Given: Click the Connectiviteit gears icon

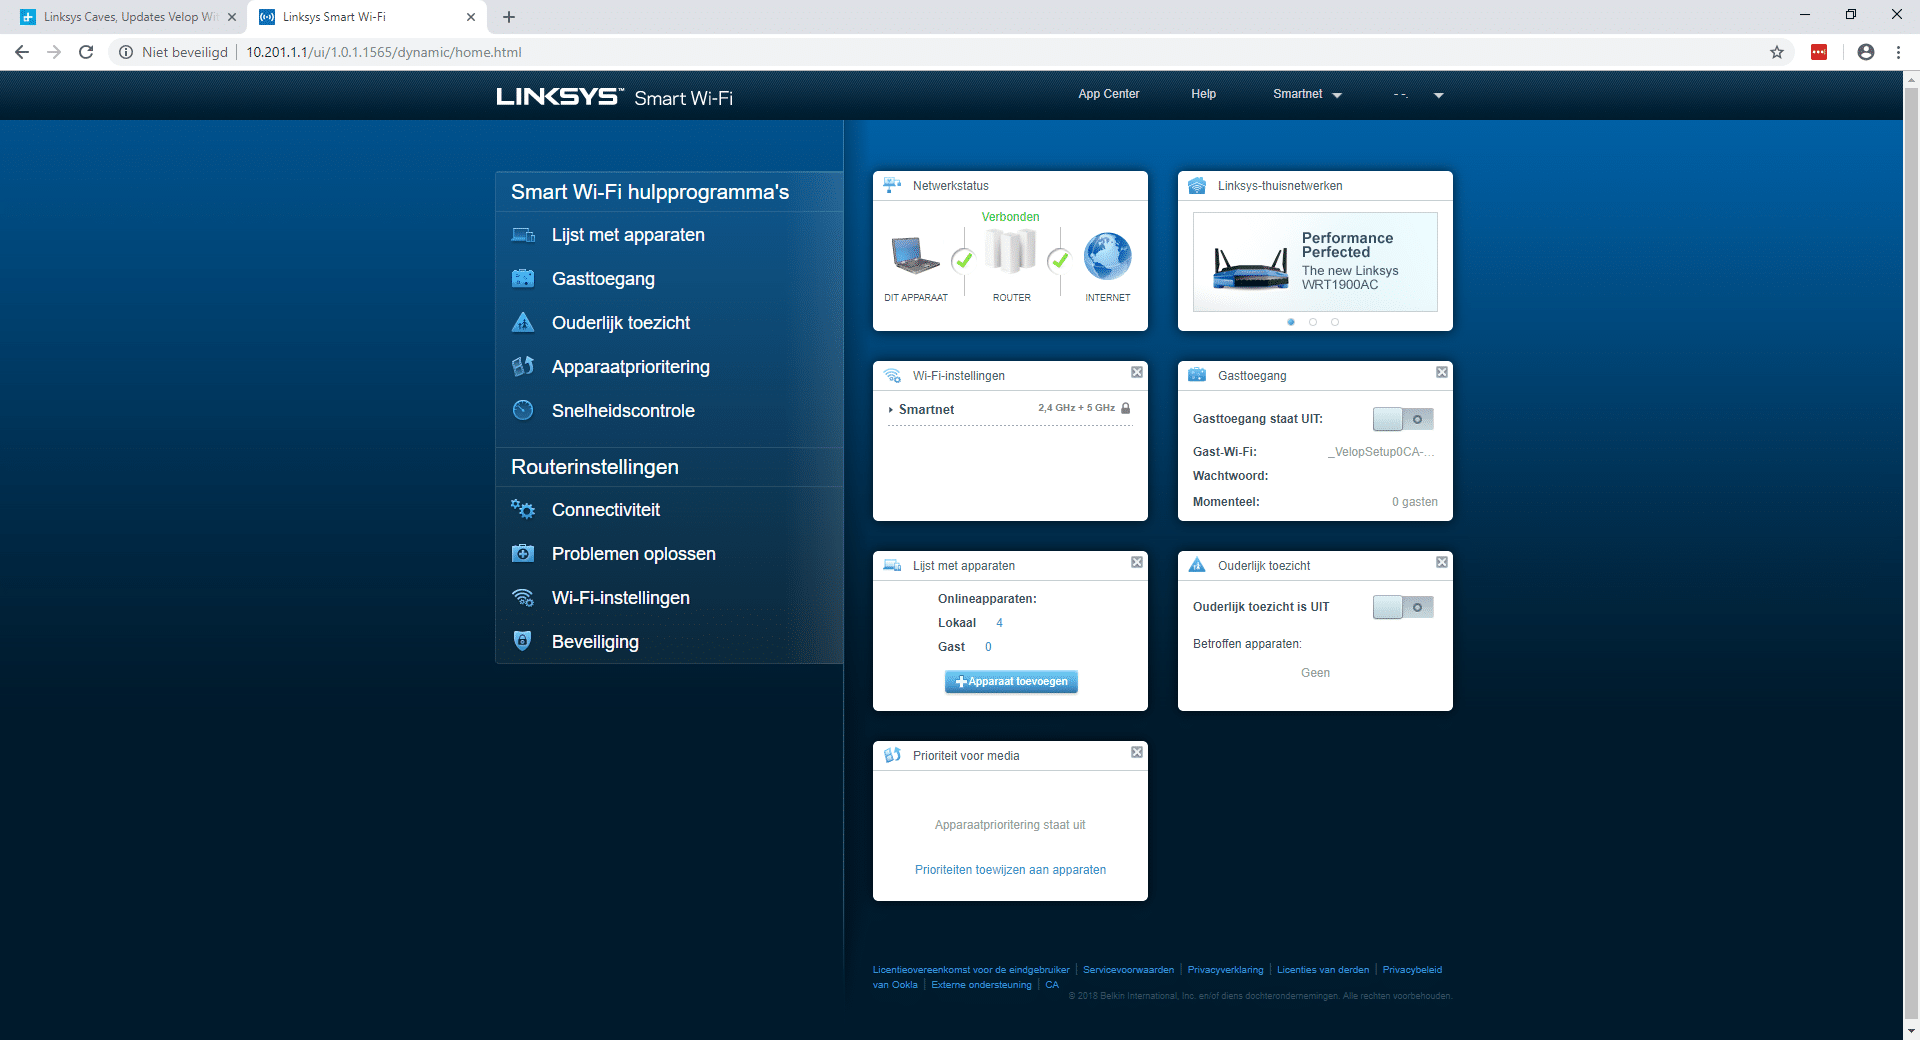Looking at the screenshot, I should (x=523, y=509).
